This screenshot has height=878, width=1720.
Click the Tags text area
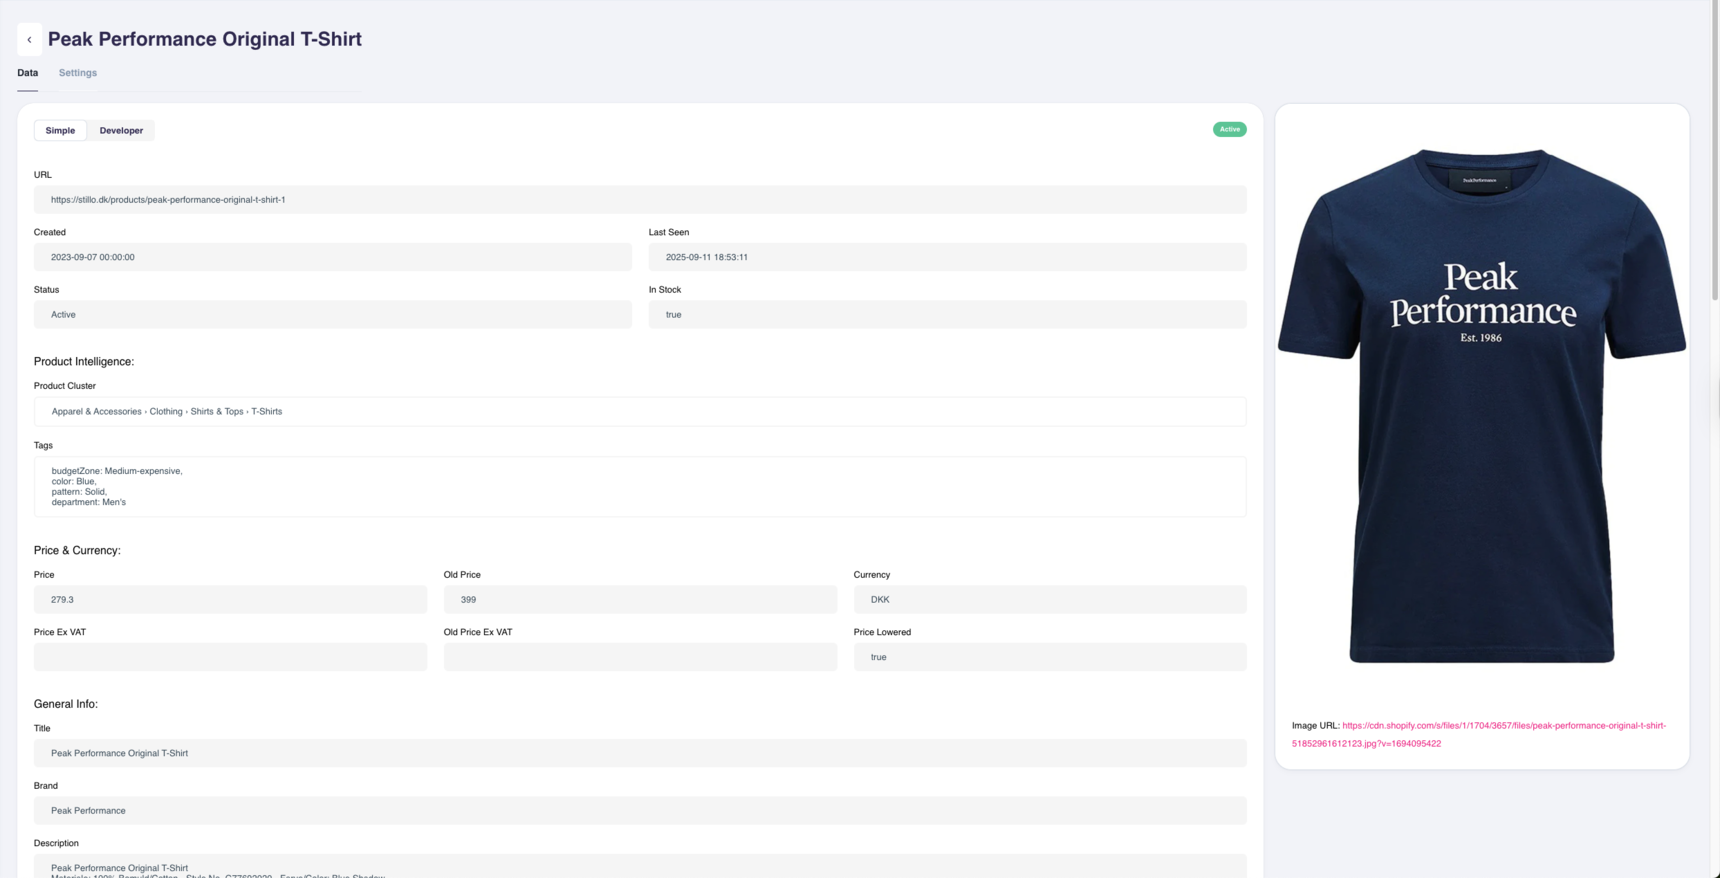(x=640, y=486)
